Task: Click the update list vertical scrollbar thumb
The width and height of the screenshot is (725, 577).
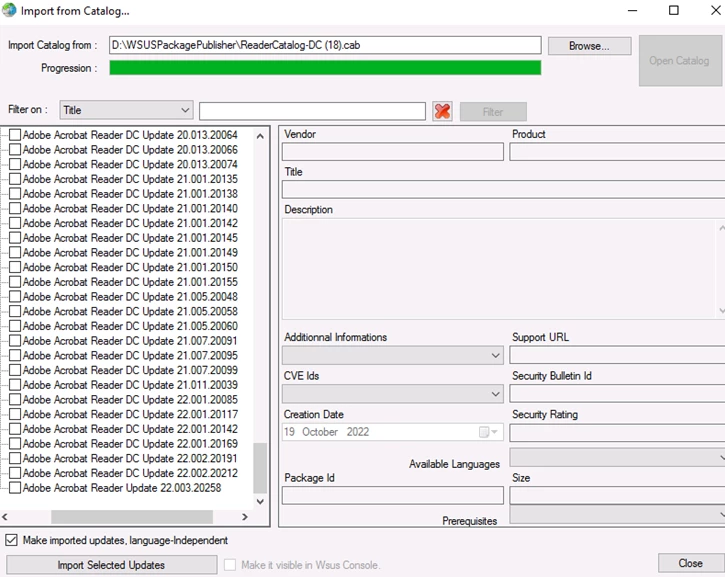Action: [x=260, y=468]
